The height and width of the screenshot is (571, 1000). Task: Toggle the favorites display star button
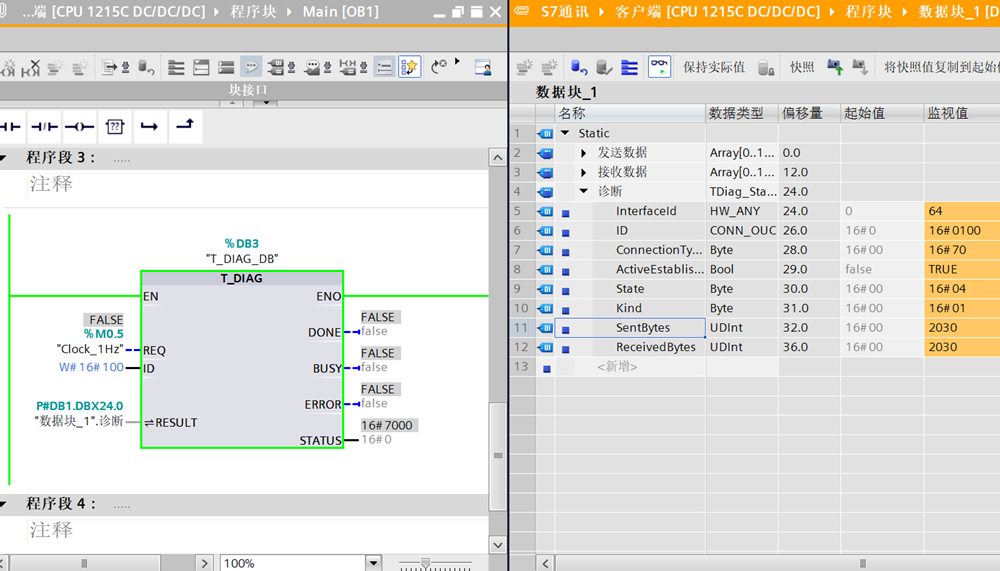410,67
